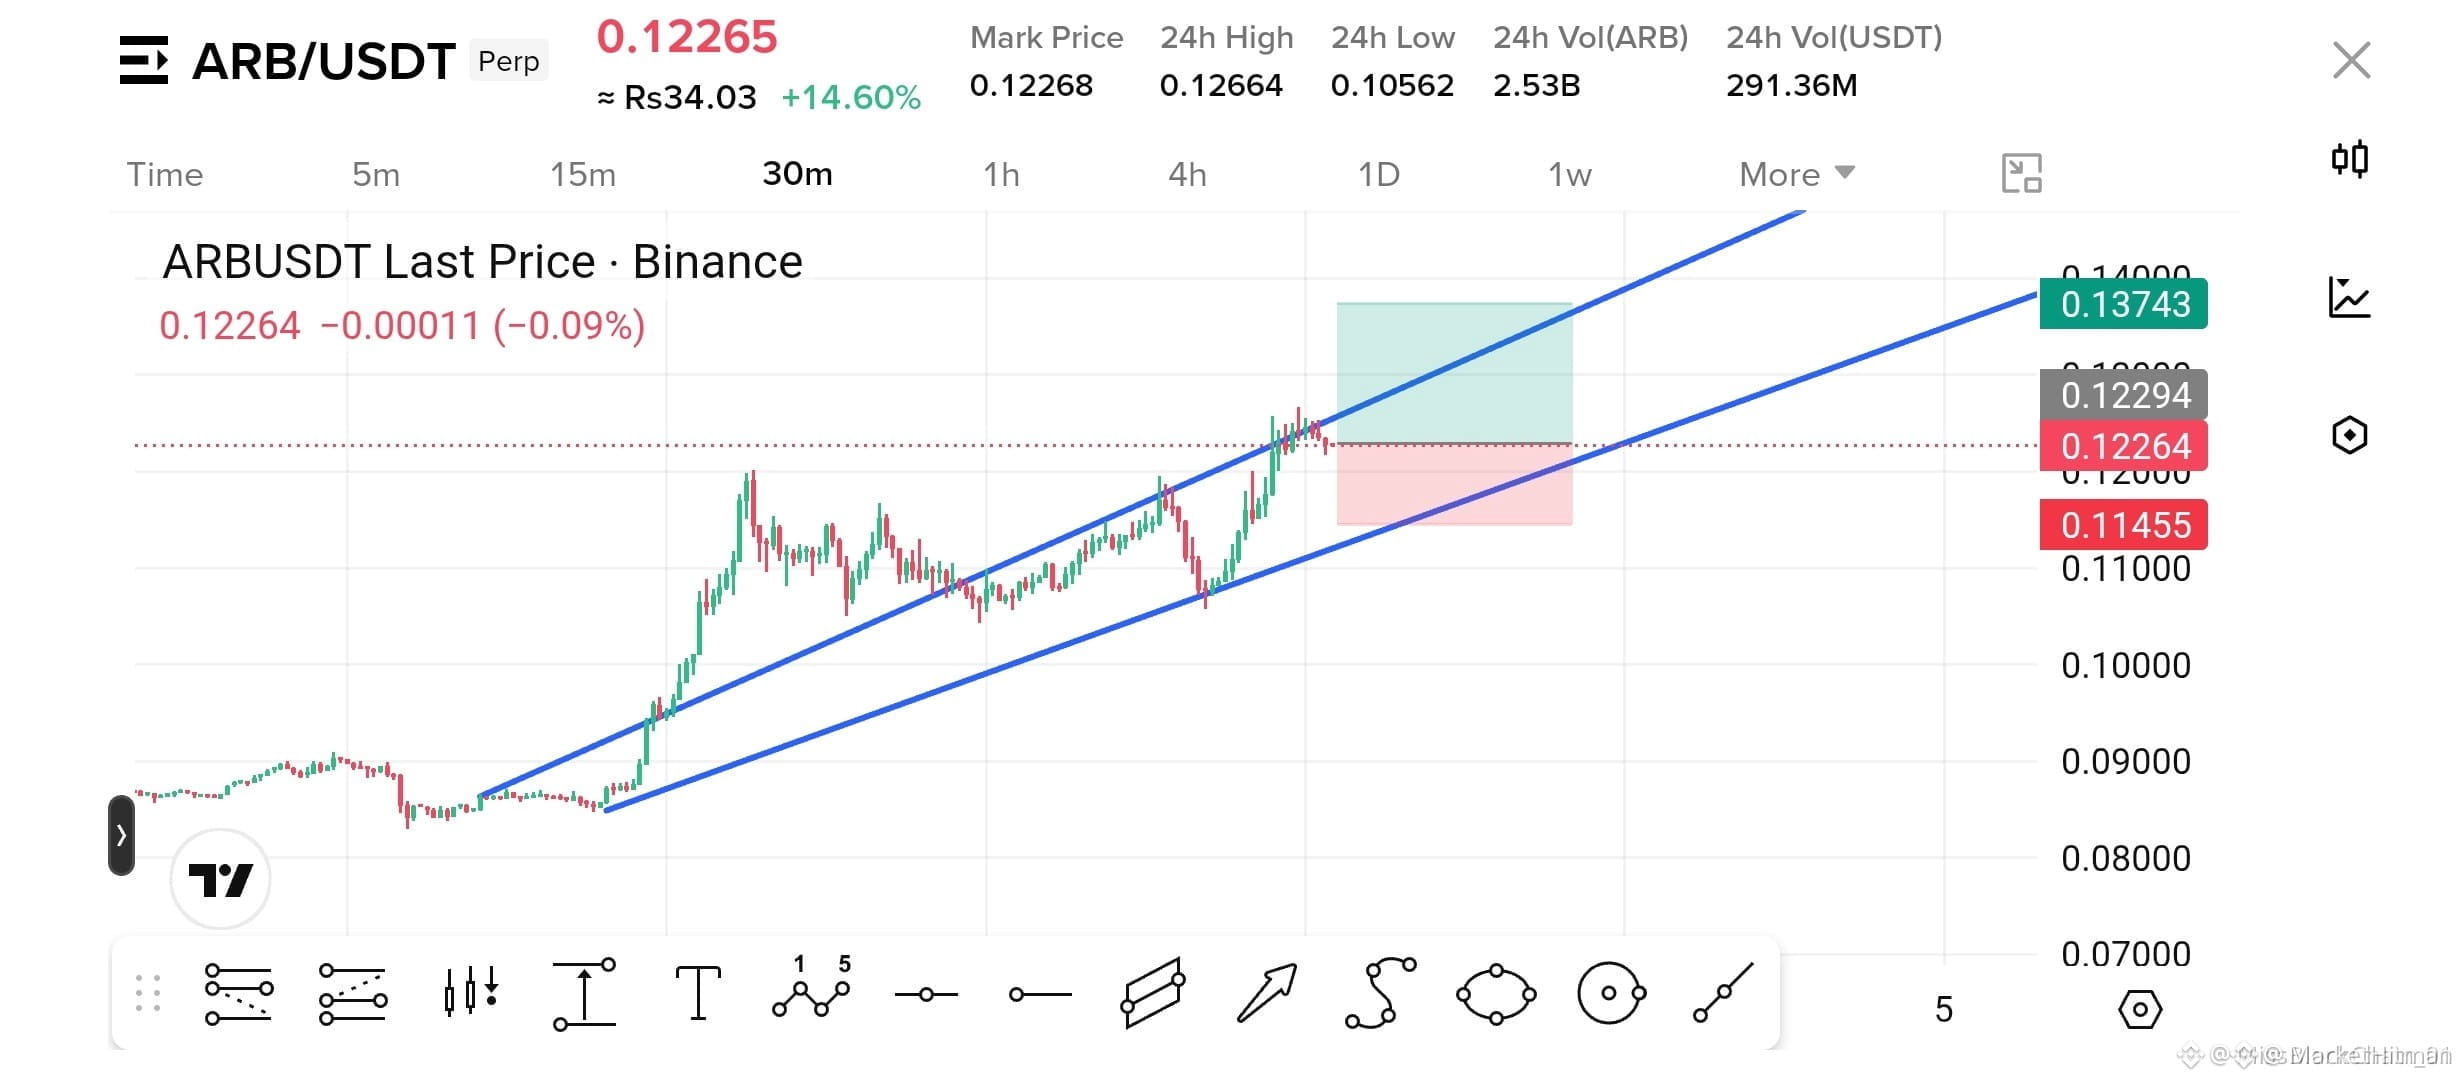This screenshot has height=1080, width=2460.
Task: Select the price range measure tool
Action: (585, 994)
